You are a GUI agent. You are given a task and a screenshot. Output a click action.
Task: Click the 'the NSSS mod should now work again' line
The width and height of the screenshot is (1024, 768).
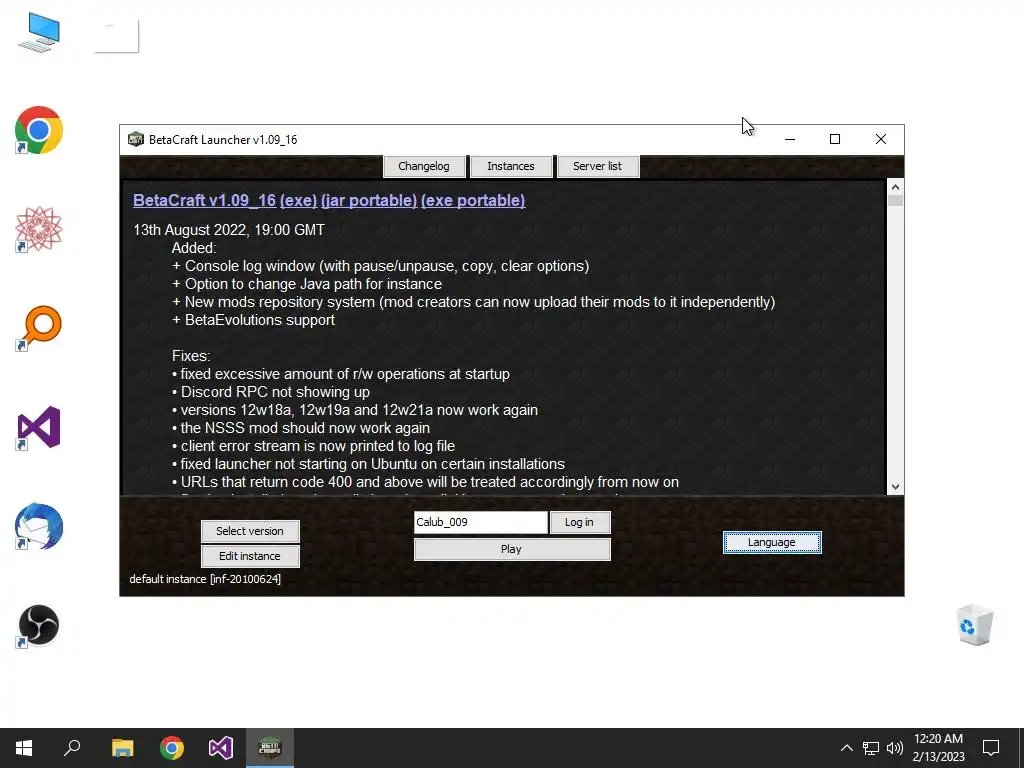pos(301,428)
